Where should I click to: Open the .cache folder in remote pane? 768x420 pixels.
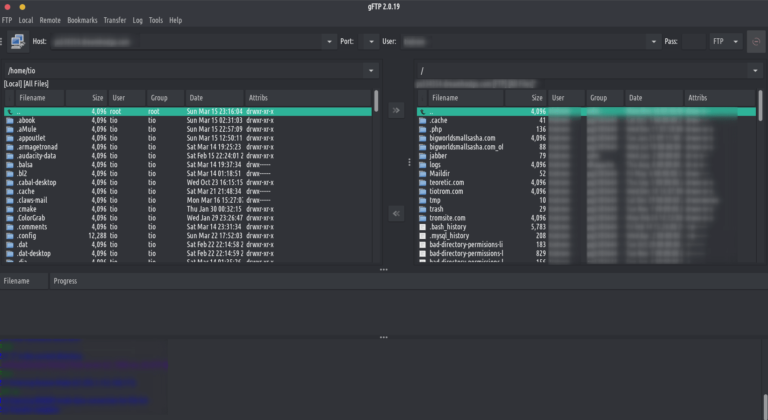point(438,120)
